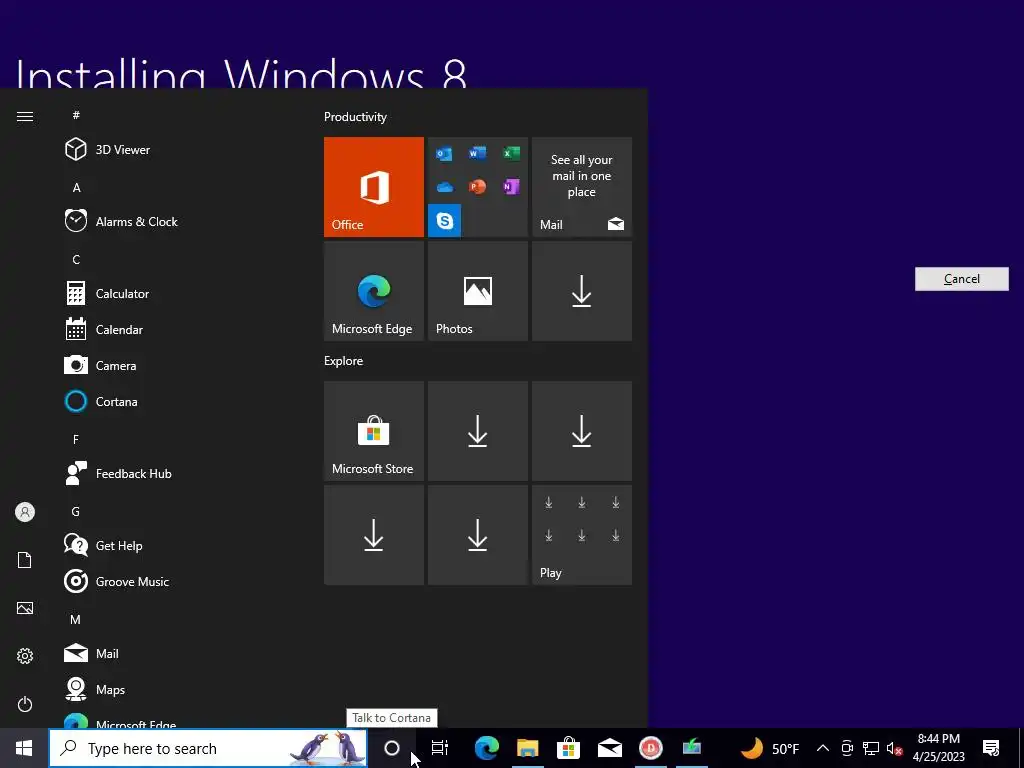Open Settings gear in Start sidebar
This screenshot has width=1024, height=768.
(x=25, y=656)
